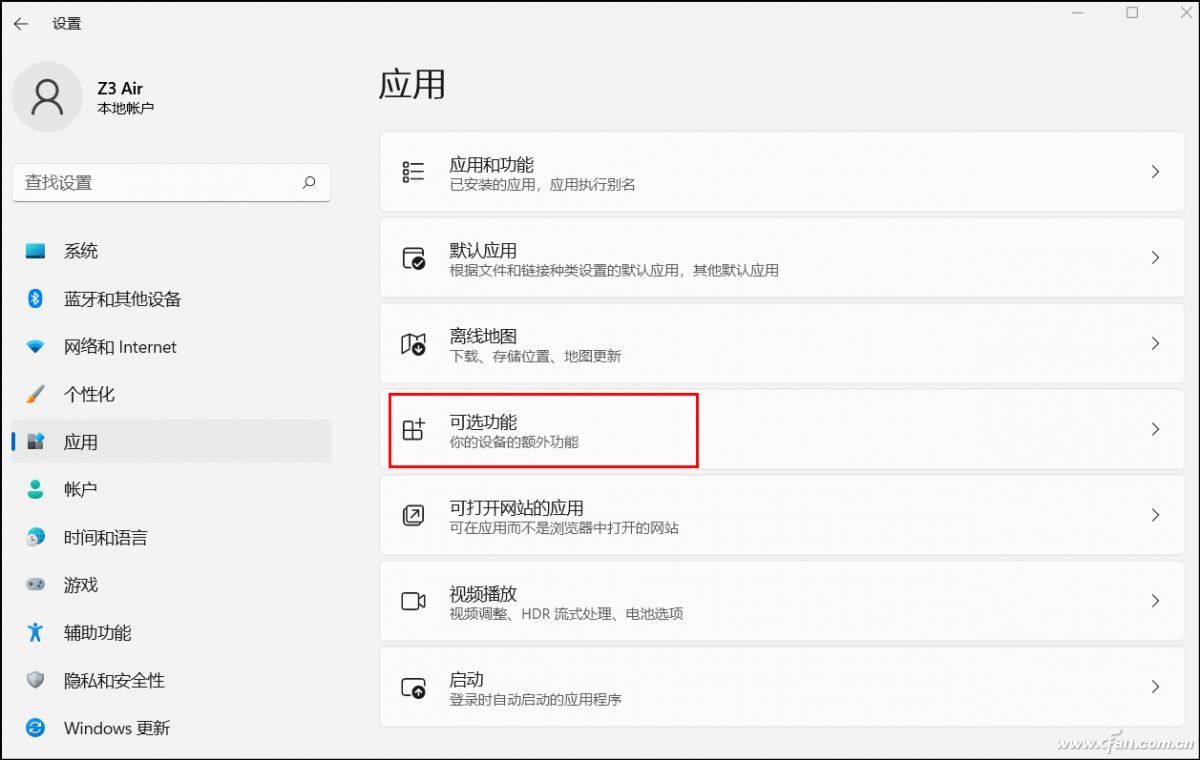The height and width of the screenshot is (760, 1200).
Task: Open 时间和语言 category
Action: tap(171, 537)
